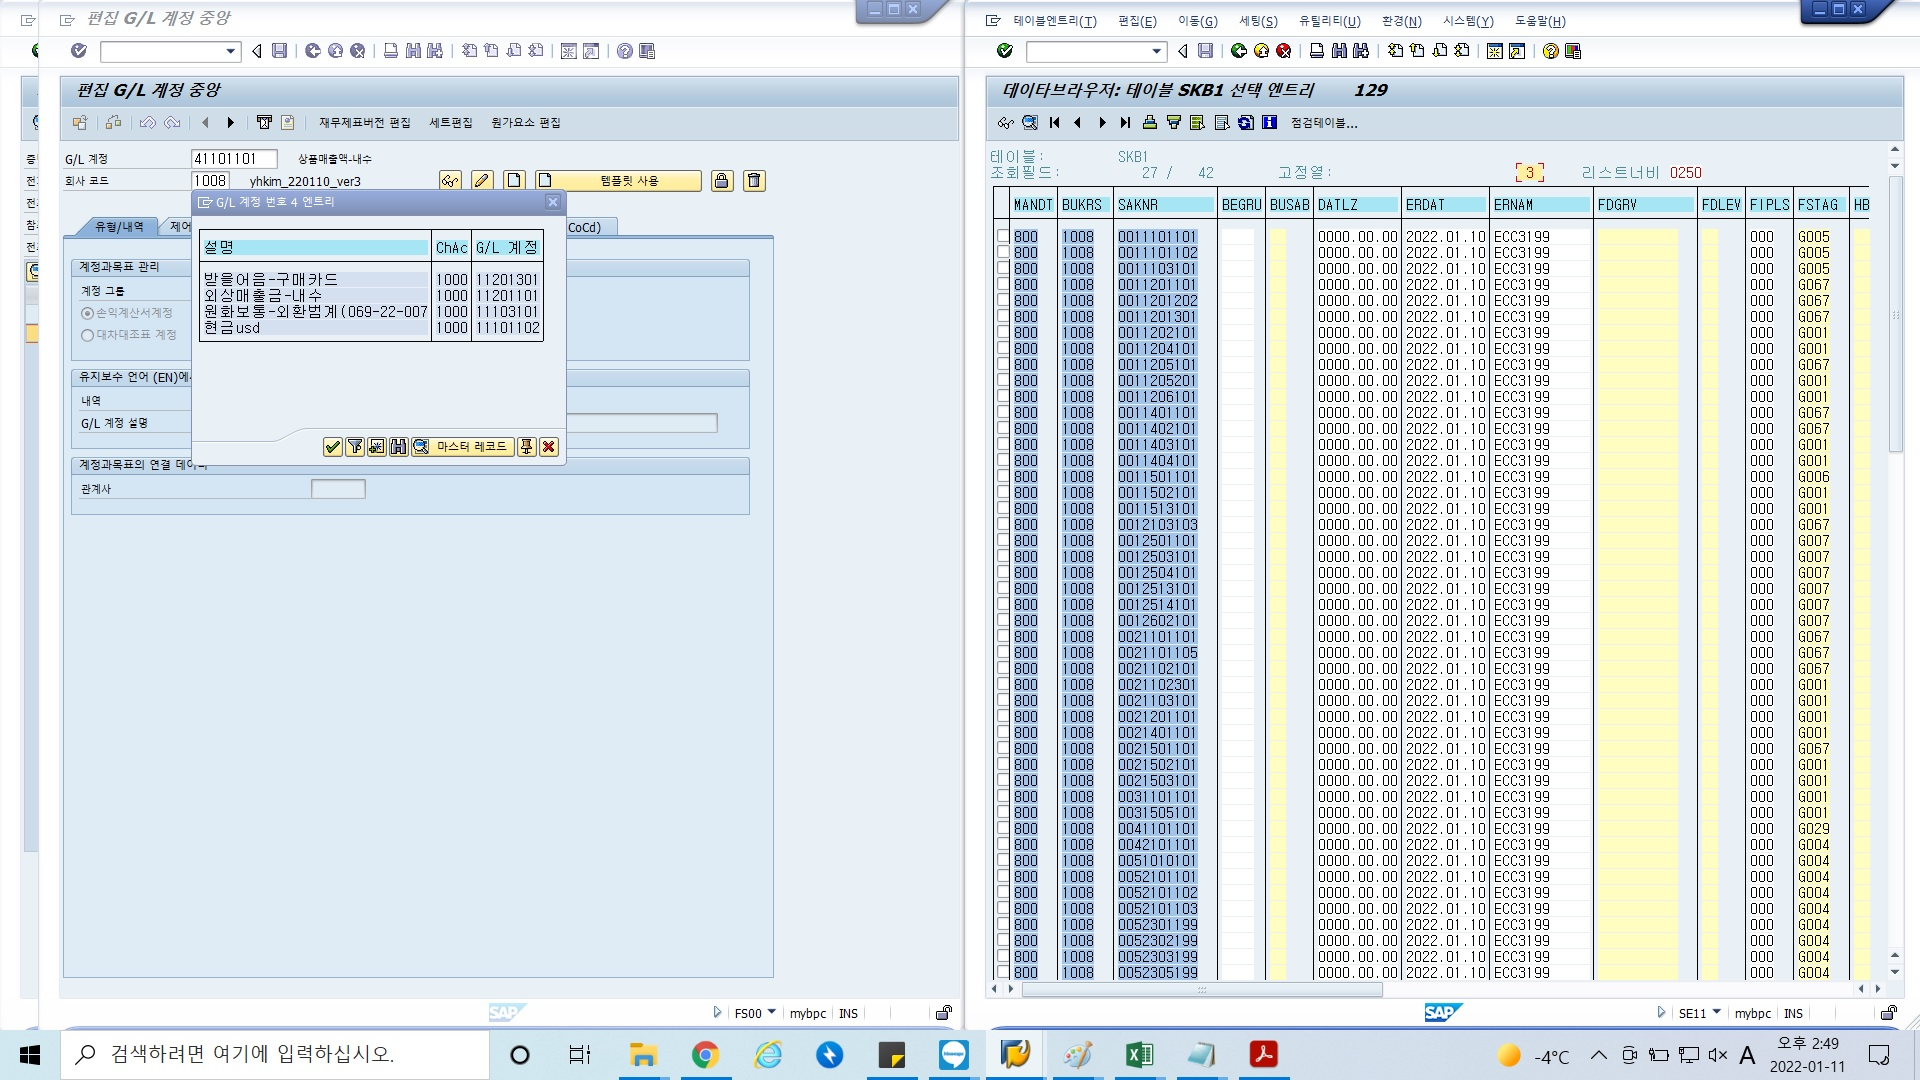1920x1080 pixels.
Task: Open command field dropdown in G/L editor window
Action: (231, 51)
